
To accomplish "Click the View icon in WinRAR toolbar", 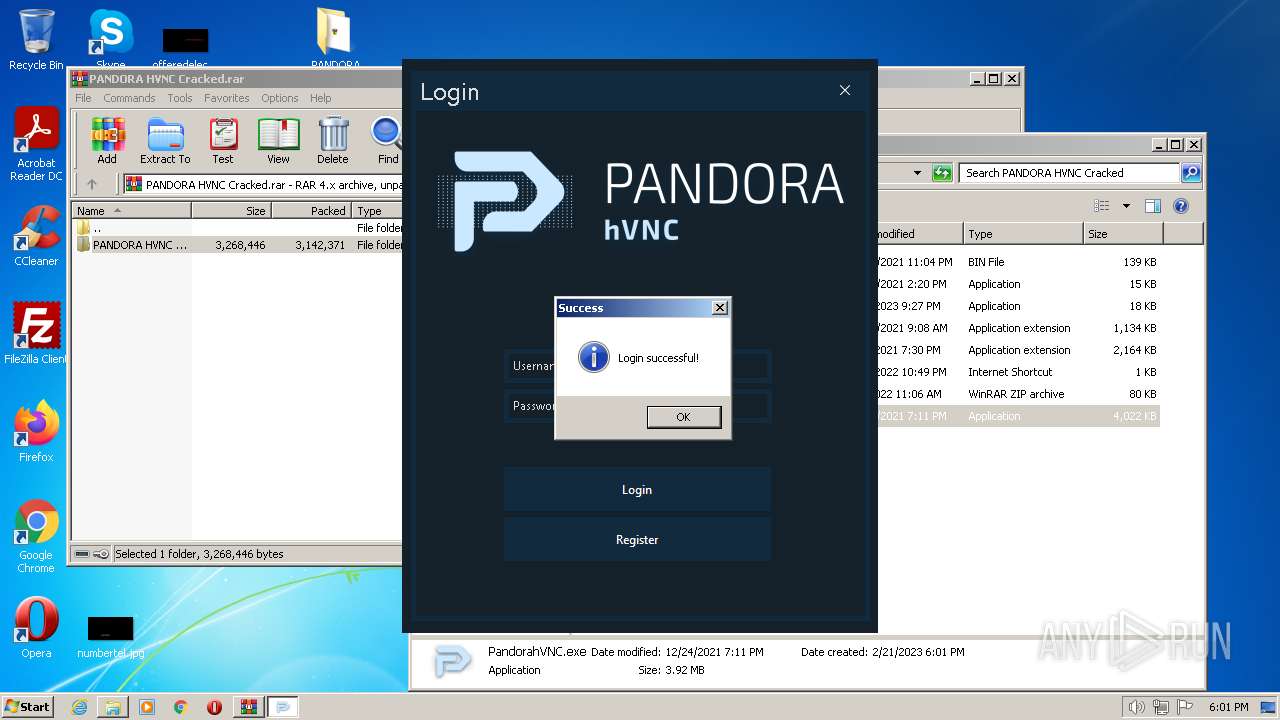I will 278,141.
